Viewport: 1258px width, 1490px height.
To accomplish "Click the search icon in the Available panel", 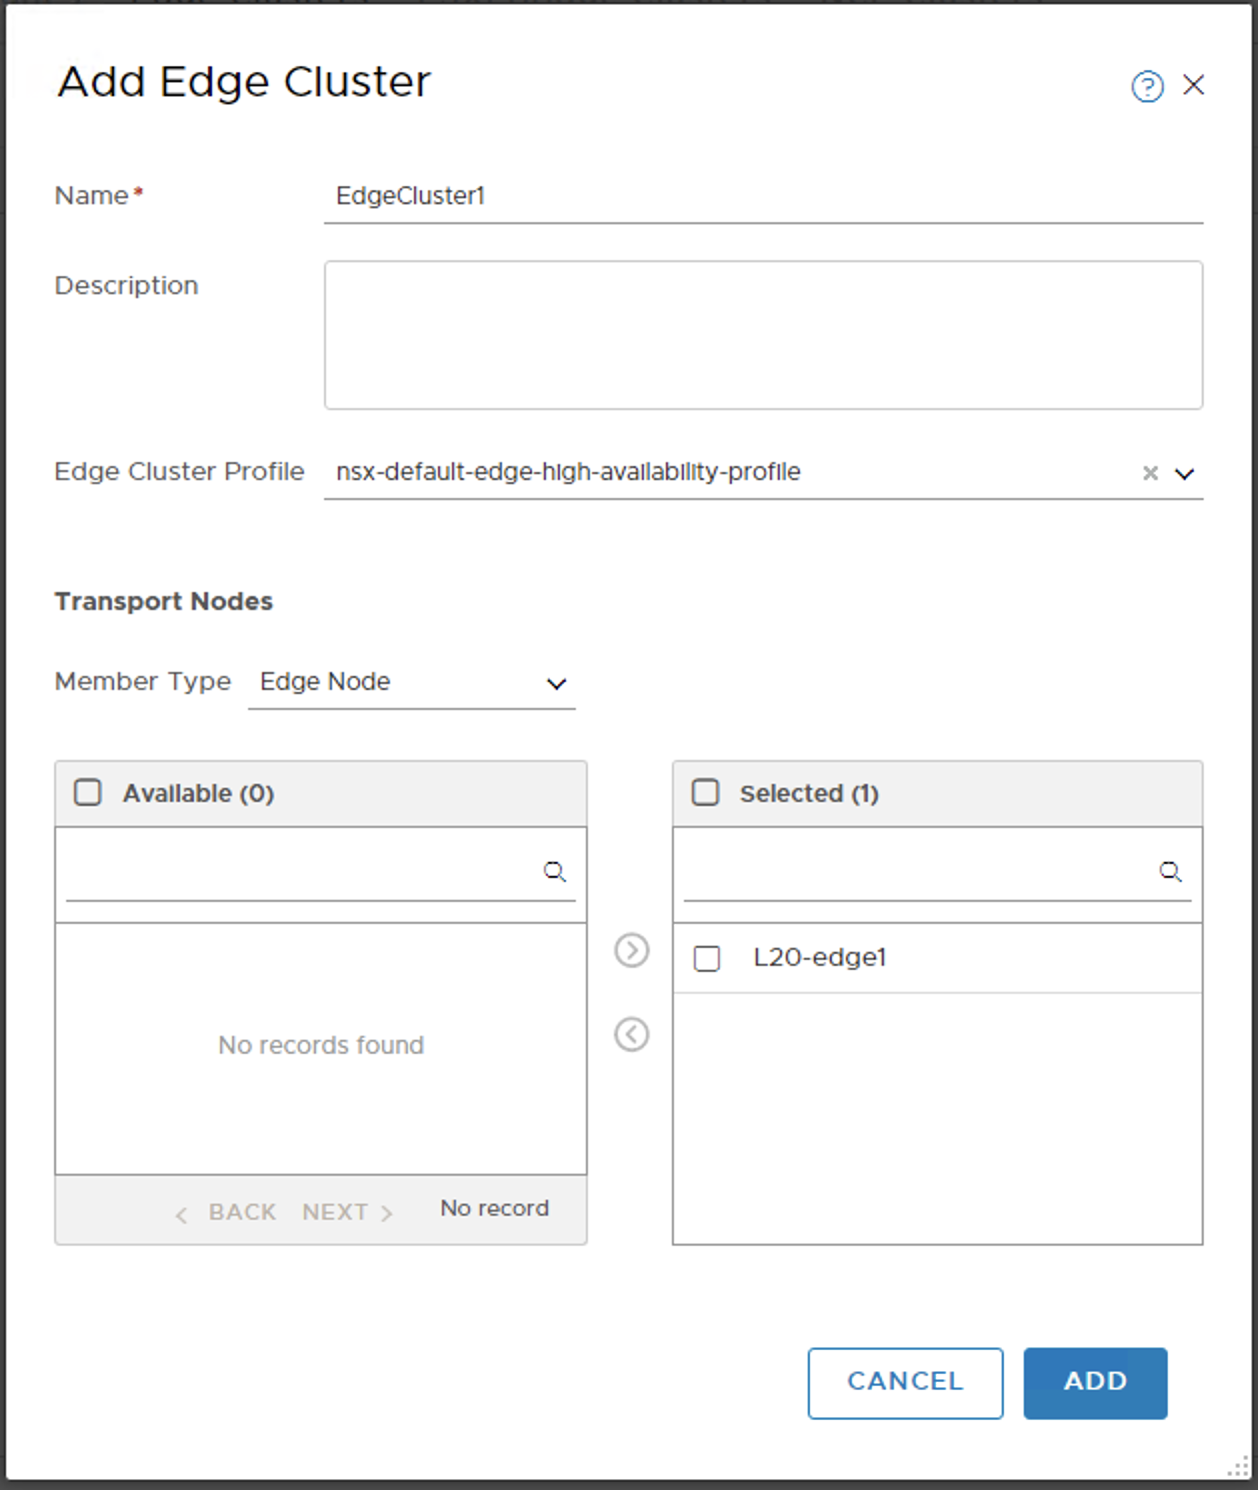I will tap(554, 871).
